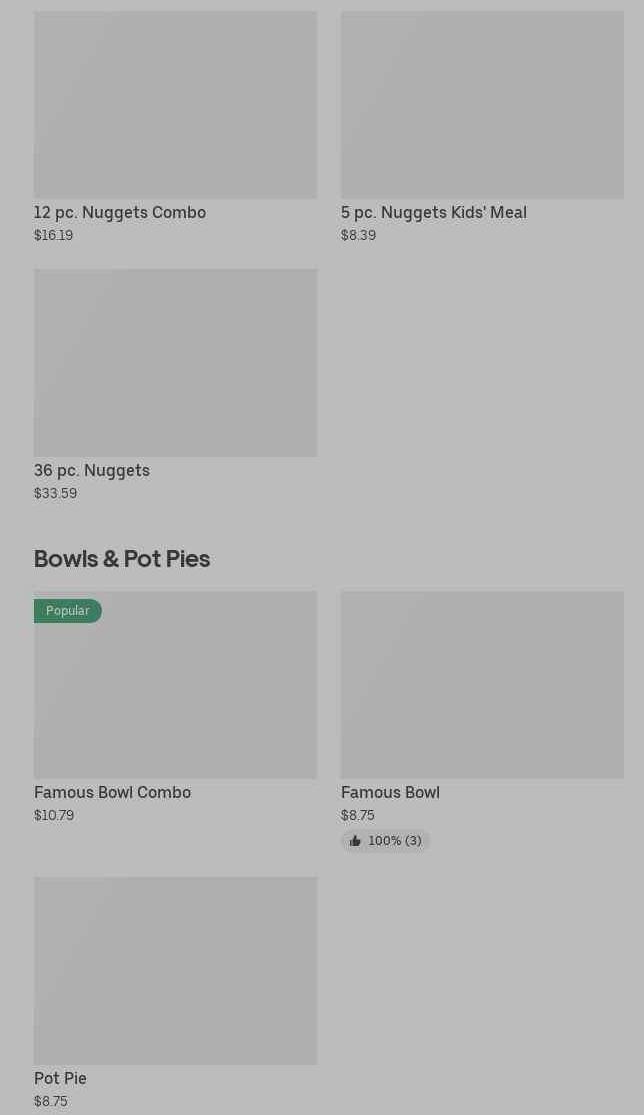The width and height of the screenshot is (644, 1115).
Task: Click the $8.39 Kids' Meal price
Action: pyautogui.click(x=358, y=235)
